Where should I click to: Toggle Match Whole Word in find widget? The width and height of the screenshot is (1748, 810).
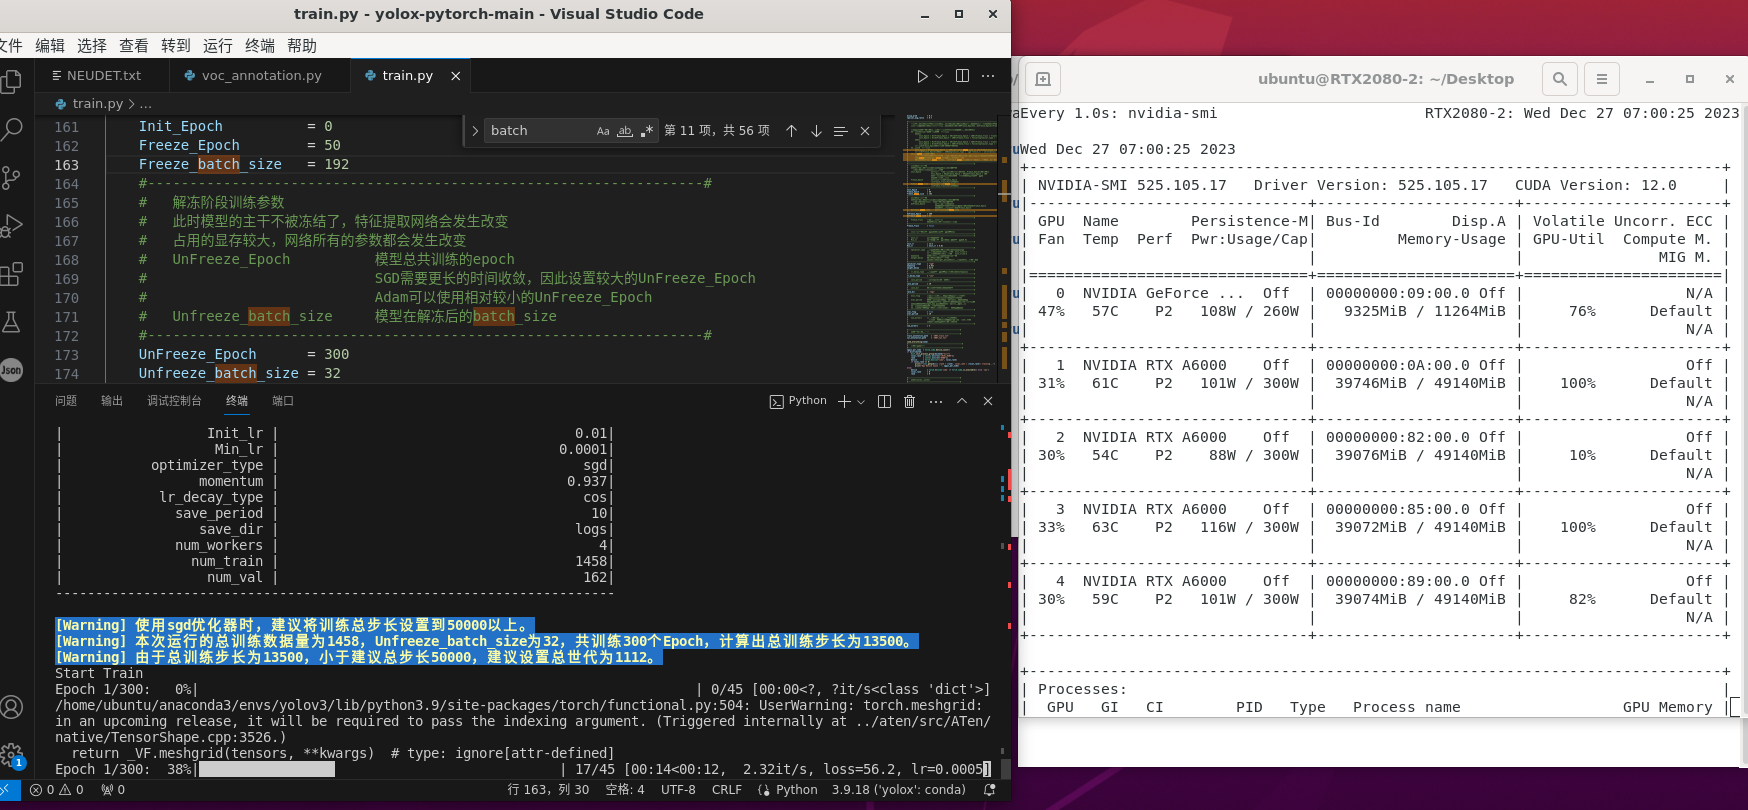click(625, 131)
